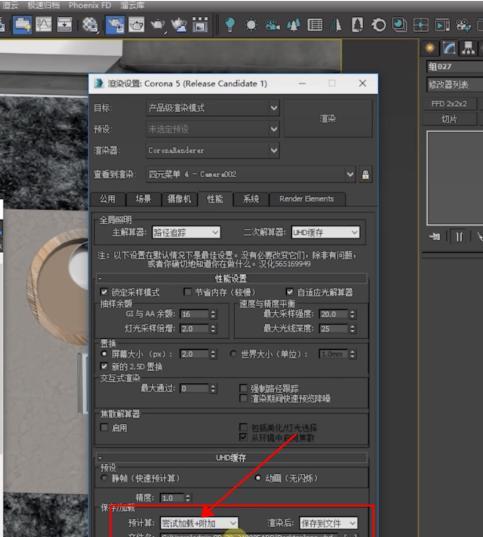Create a Corona camera with camera icon
The image size is (483, 537).
point(273,25)
